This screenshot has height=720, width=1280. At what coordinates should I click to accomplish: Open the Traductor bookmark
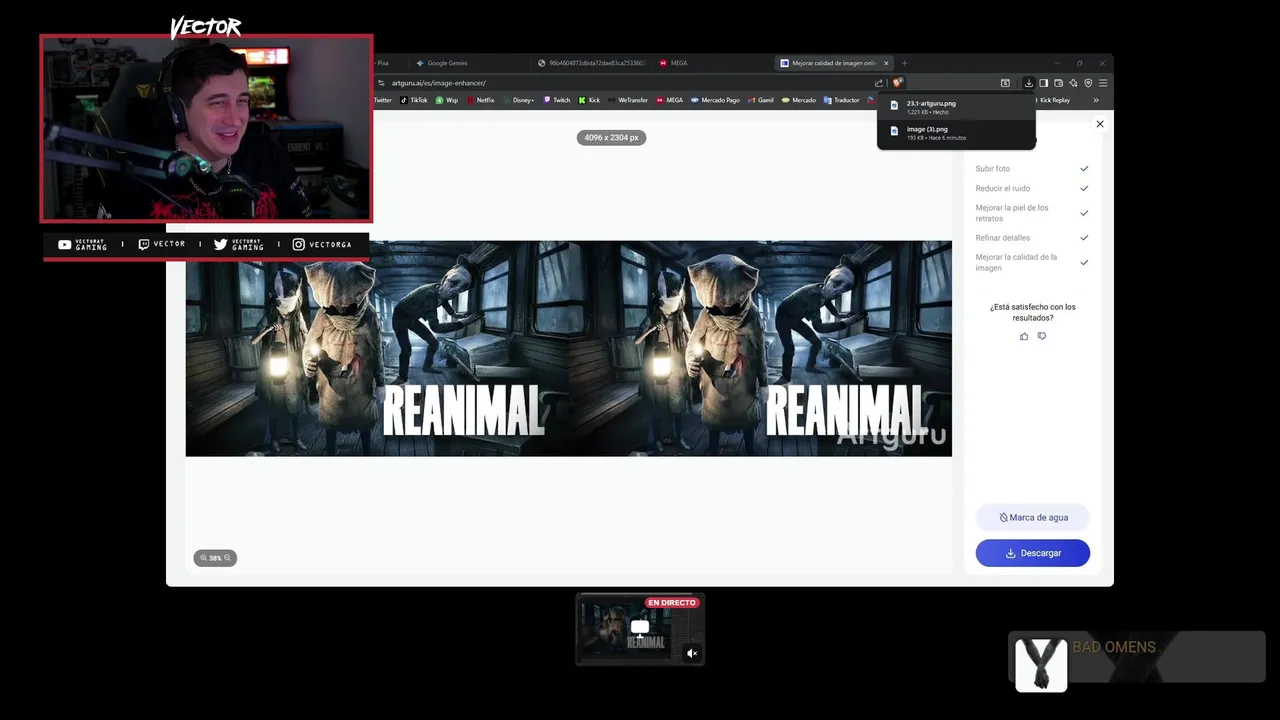pos(842,100)
